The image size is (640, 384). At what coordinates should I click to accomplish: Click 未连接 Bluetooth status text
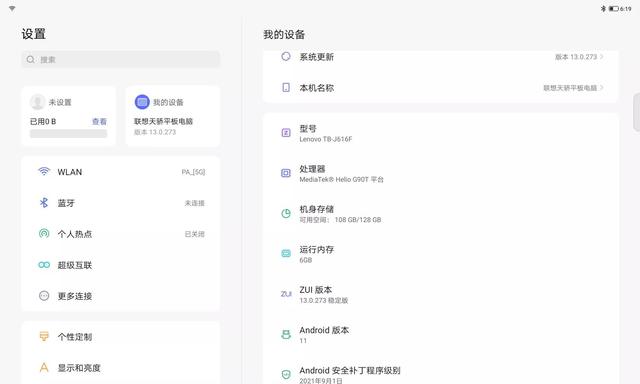195,203
